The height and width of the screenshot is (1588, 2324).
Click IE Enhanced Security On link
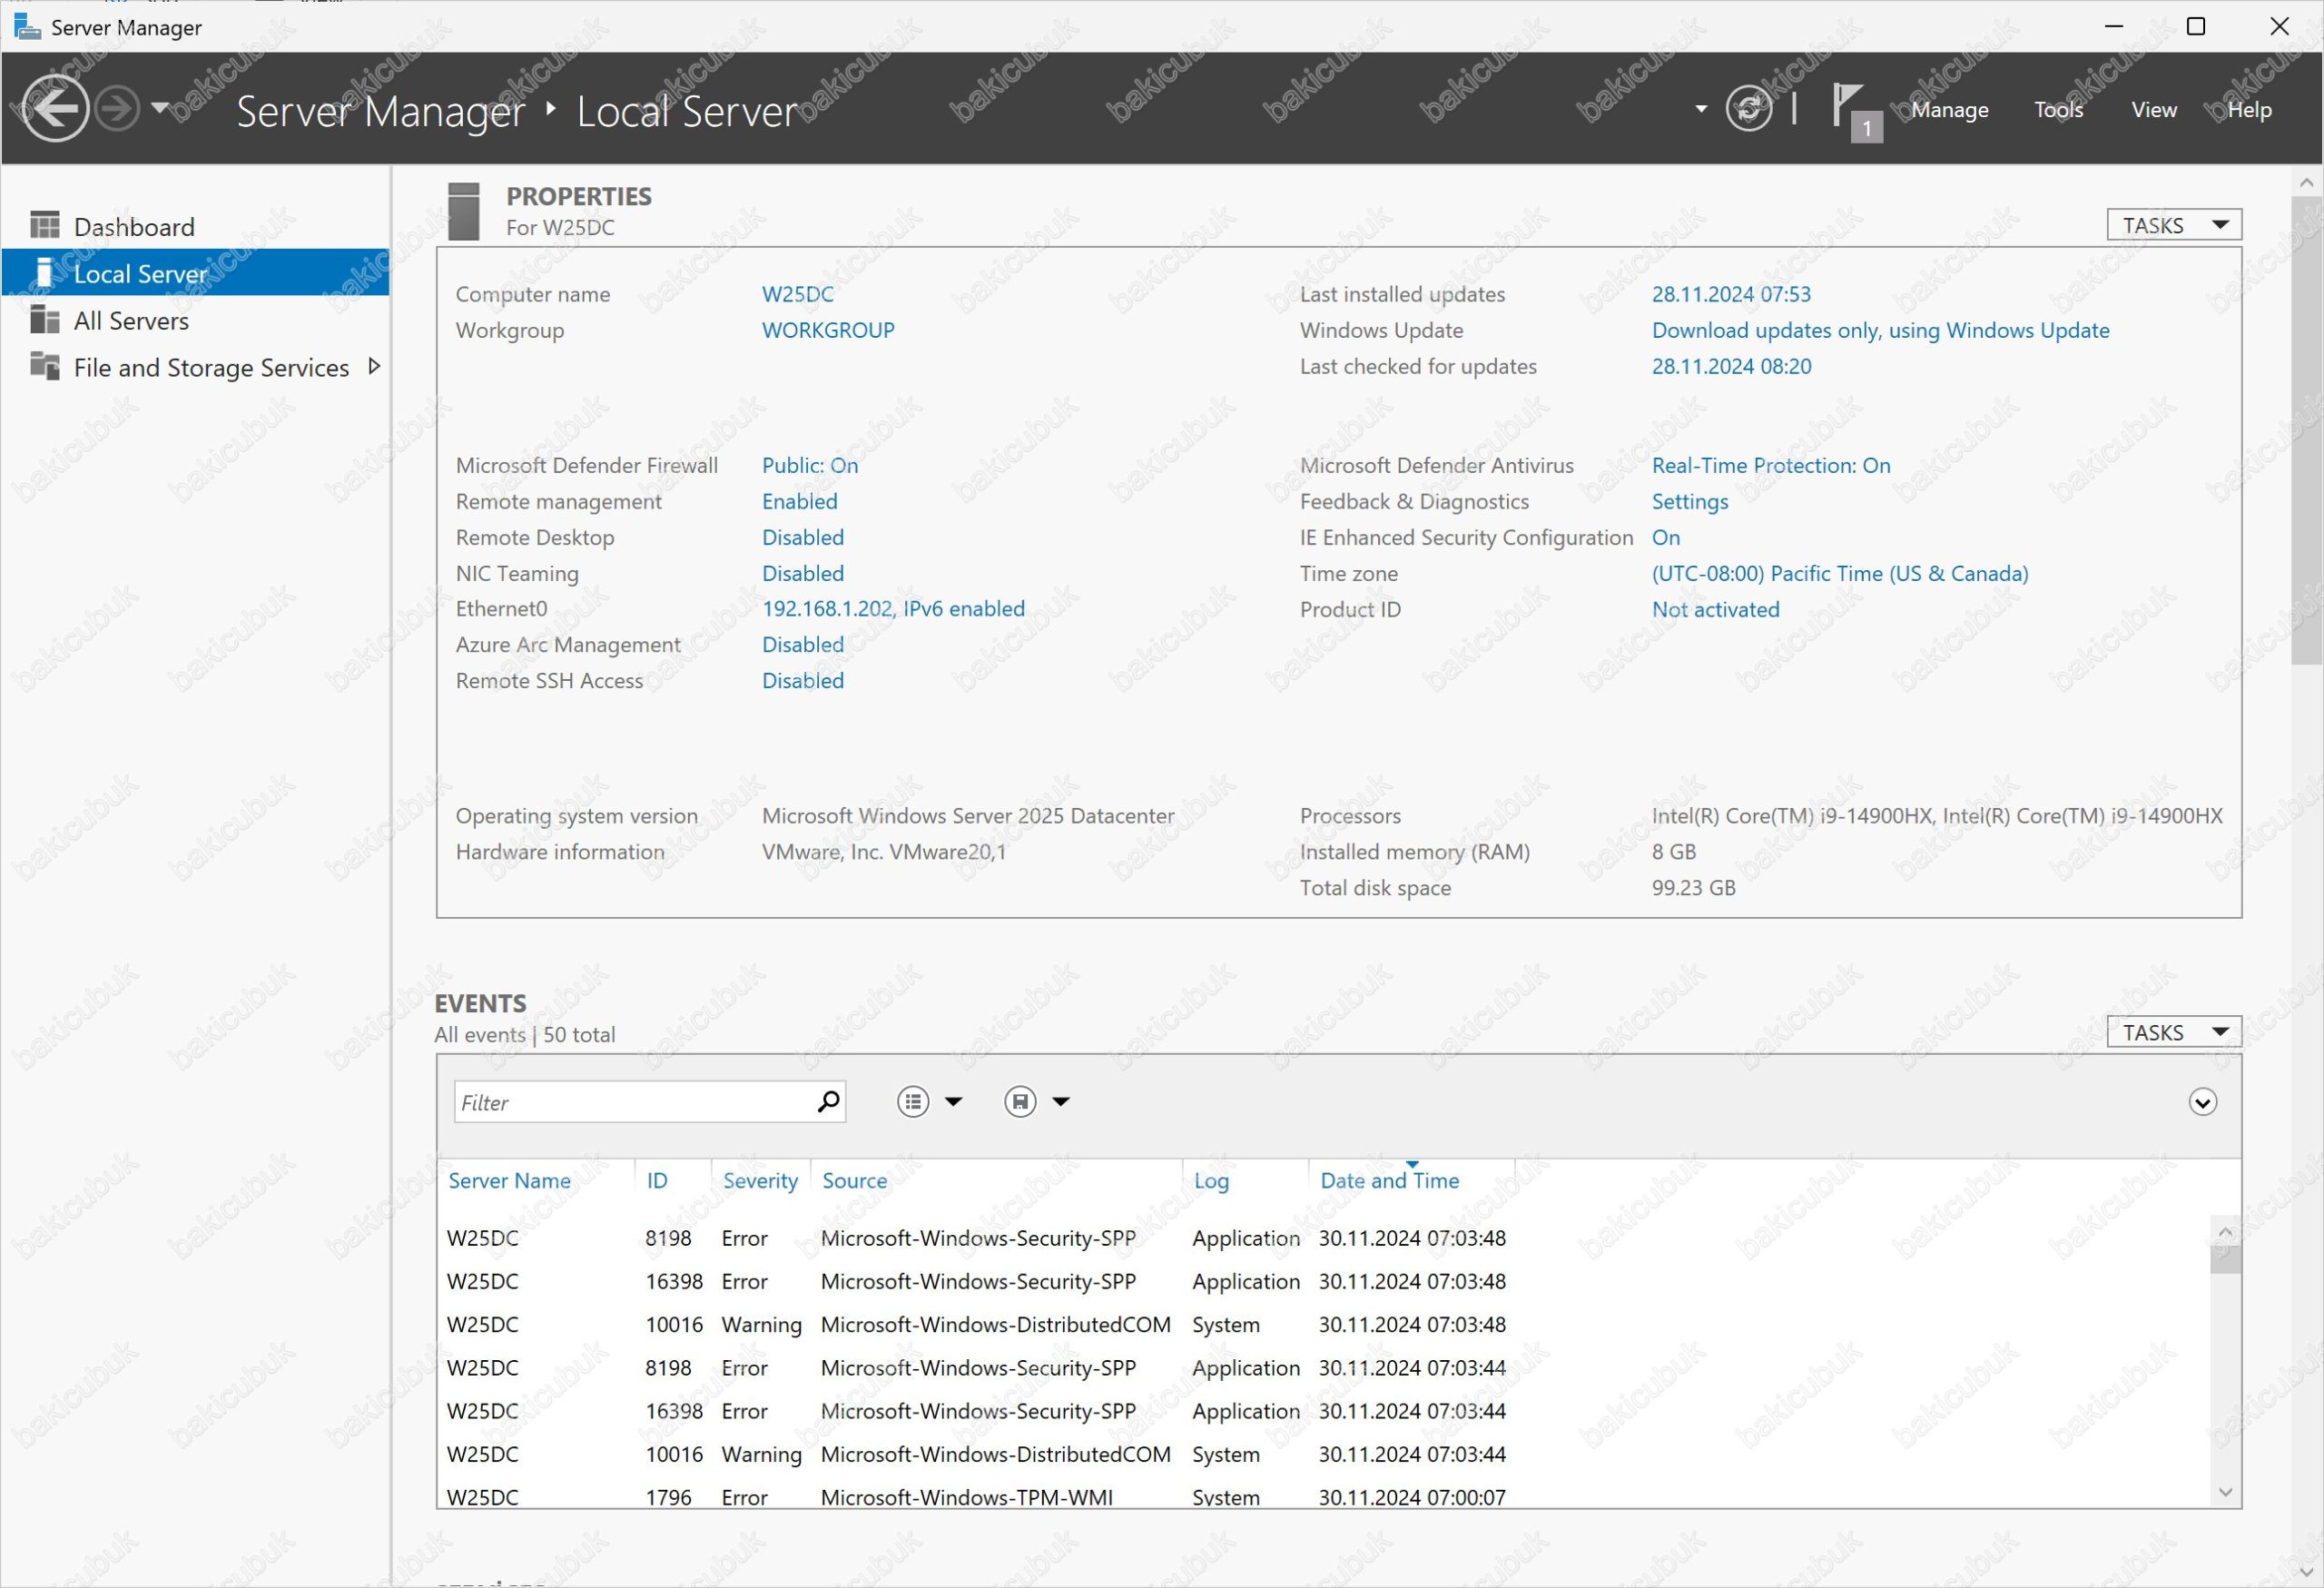(x=1665, y=537)
